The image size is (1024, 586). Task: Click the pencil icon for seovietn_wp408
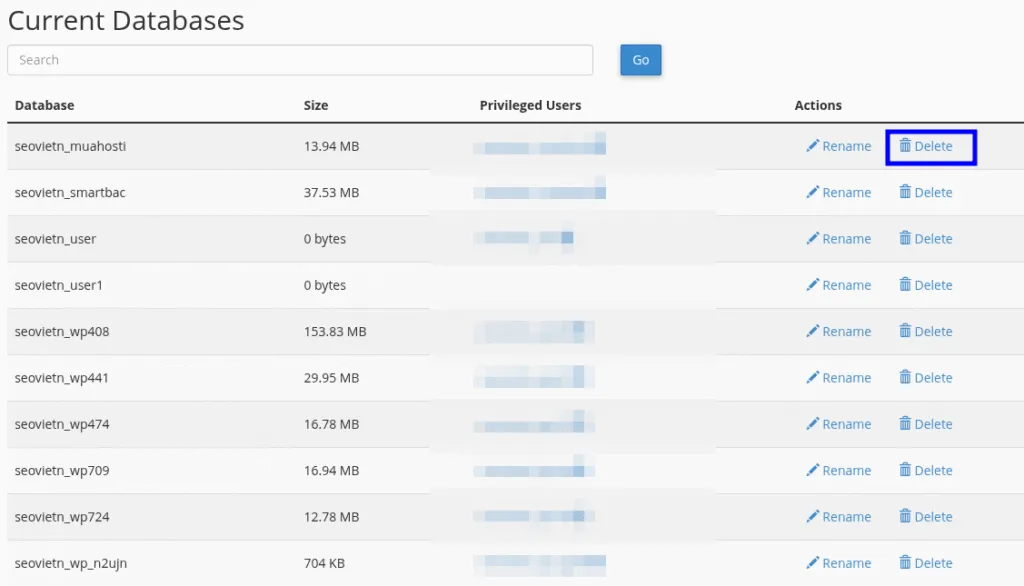click(813, 331)
